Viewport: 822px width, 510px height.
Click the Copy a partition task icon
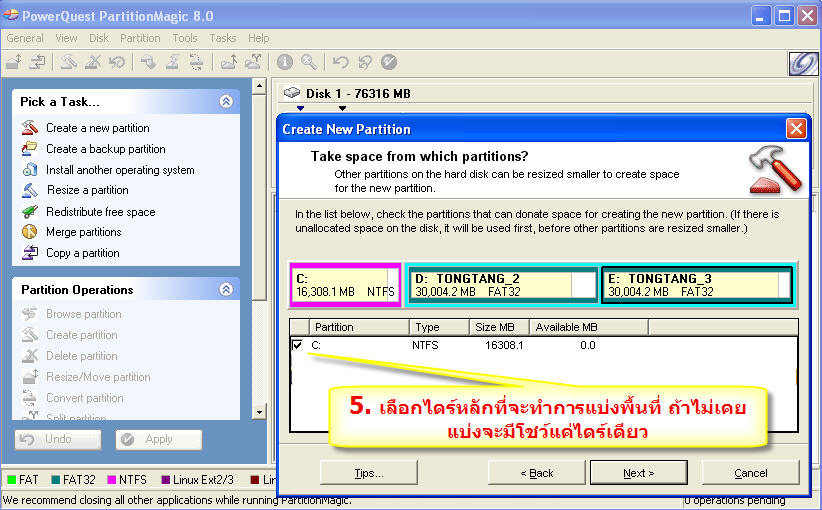(30, 253)
